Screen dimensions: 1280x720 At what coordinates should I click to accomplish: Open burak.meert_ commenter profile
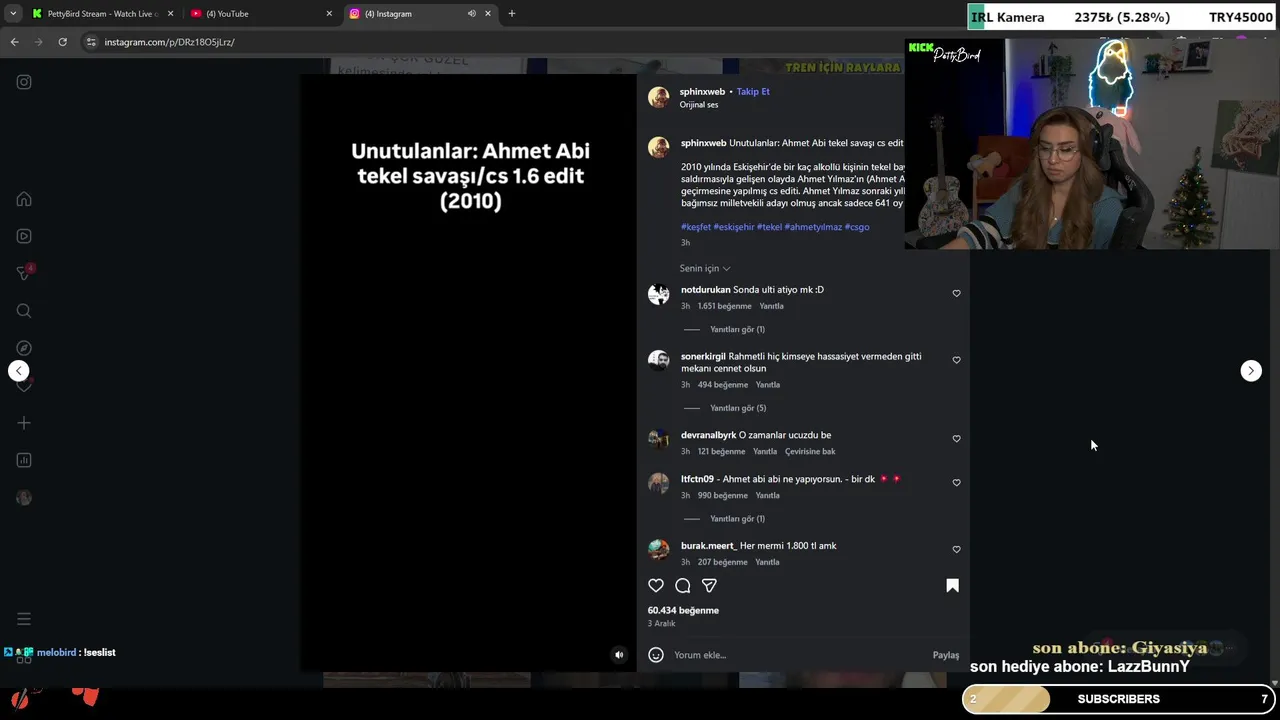tap(709, 546)
